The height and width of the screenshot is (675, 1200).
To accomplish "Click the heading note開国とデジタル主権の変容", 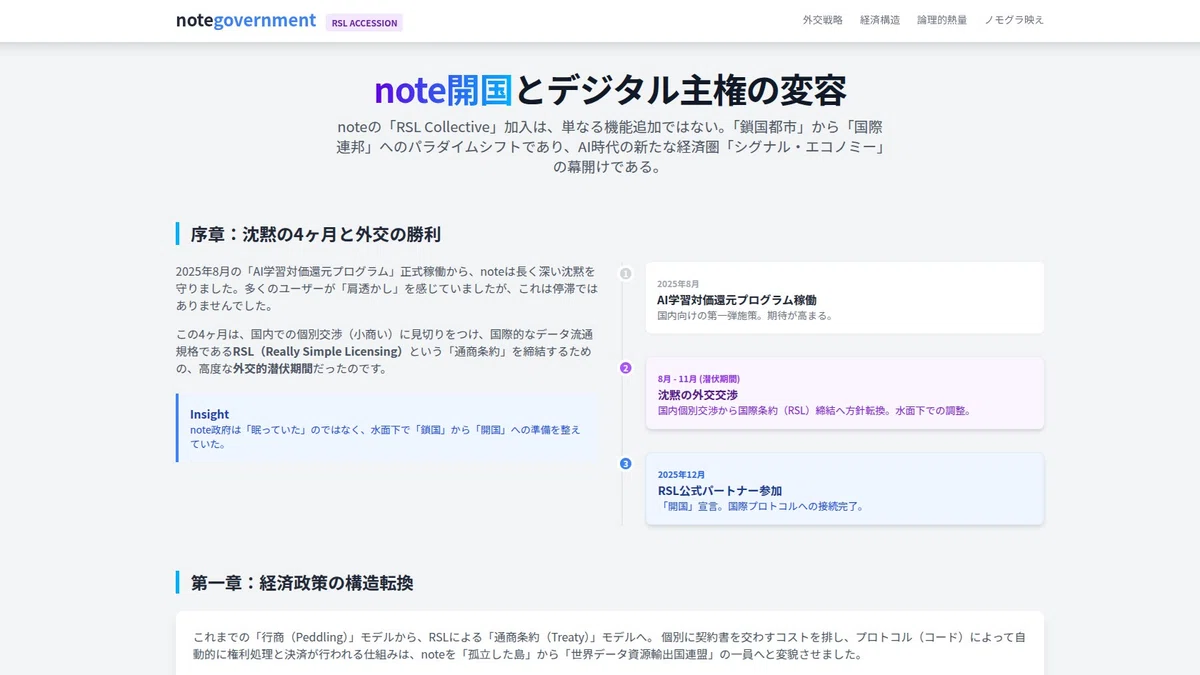I will click(x=610, y=90).
